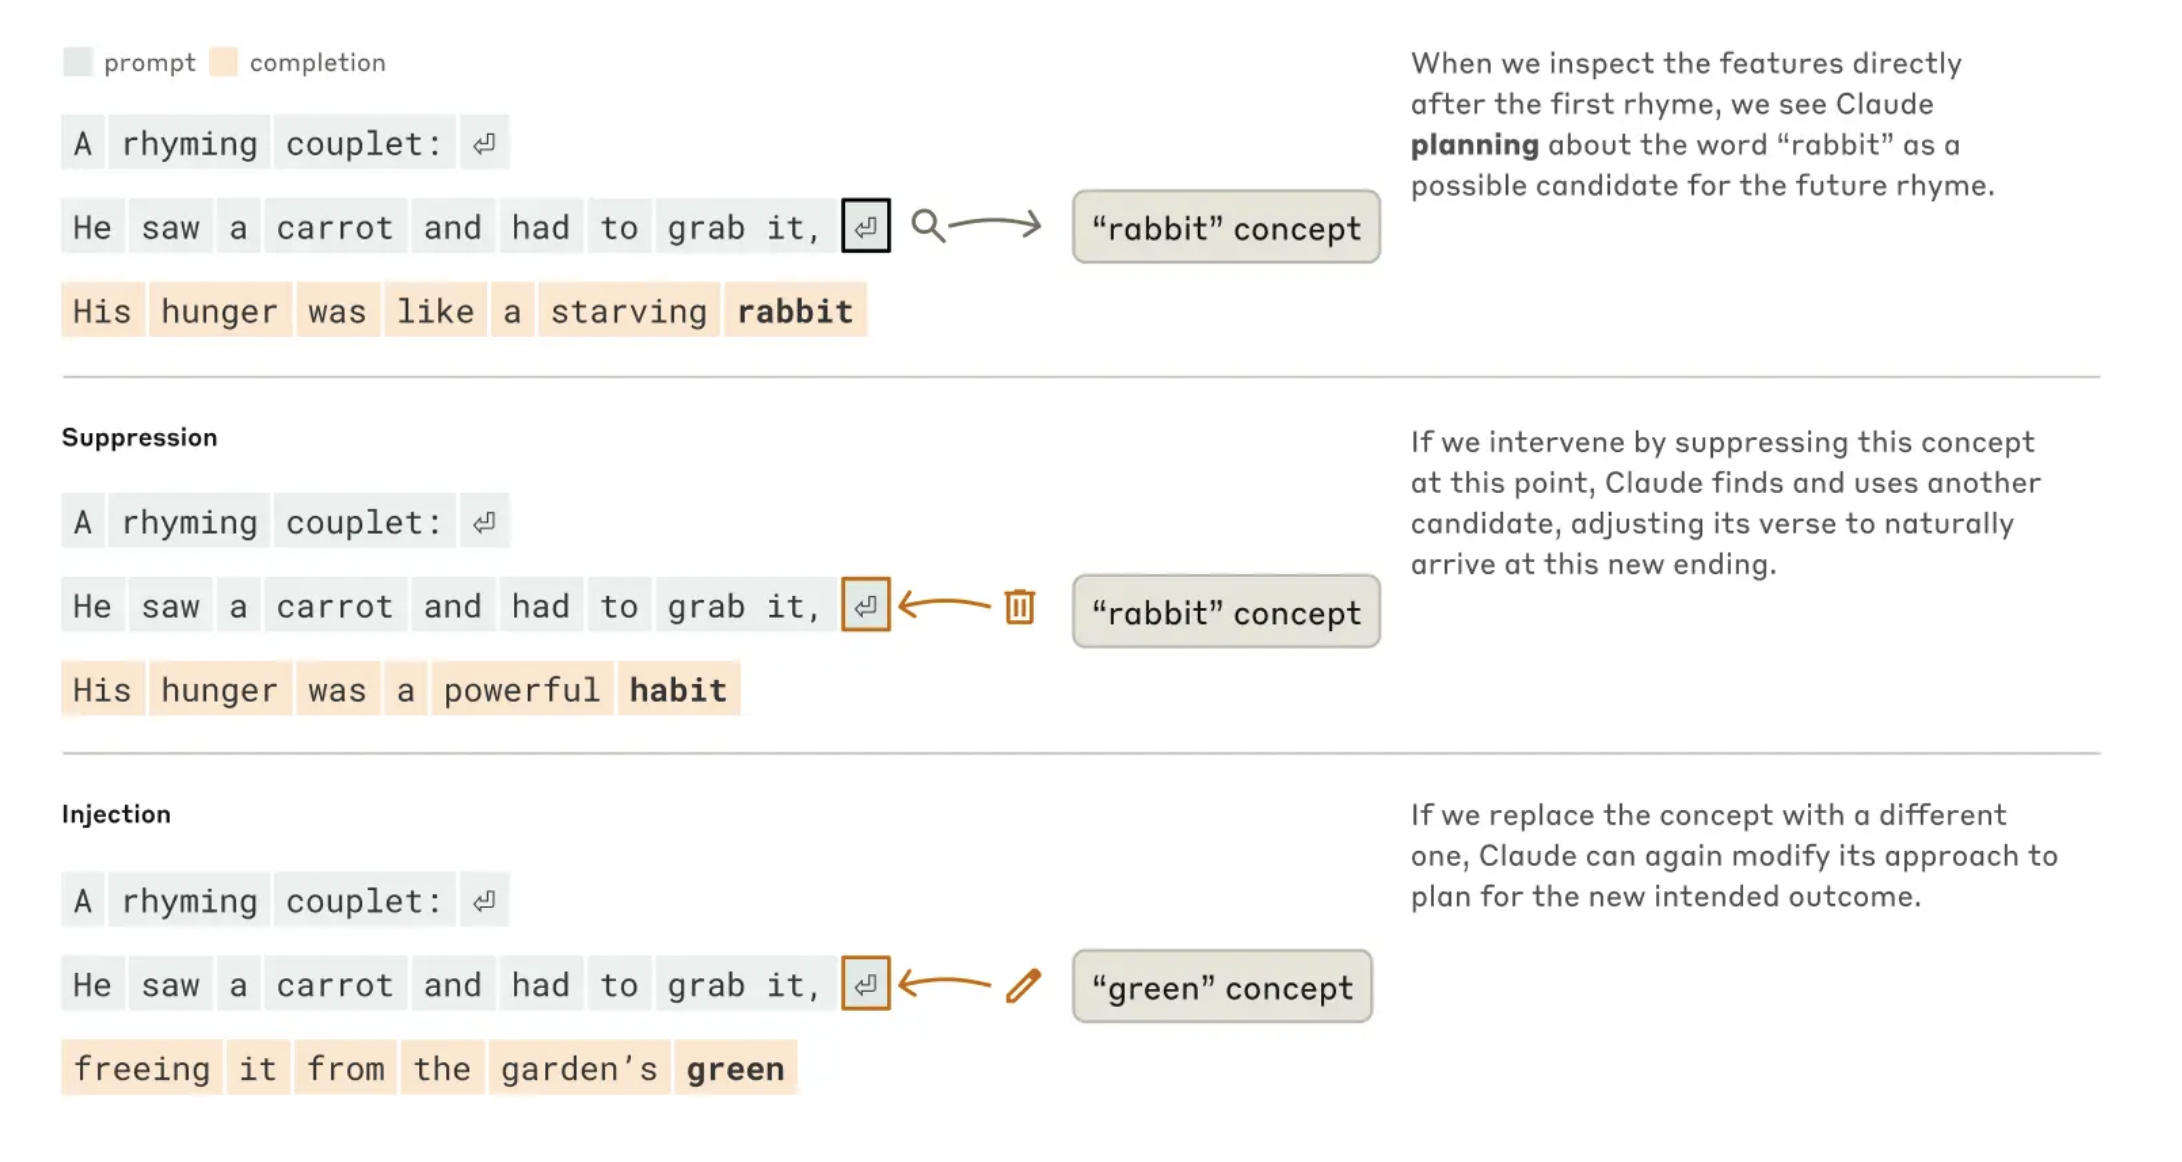Click the peach completion legend swatch
This screenshot has height=1162, width=2182.
[224, 62]
